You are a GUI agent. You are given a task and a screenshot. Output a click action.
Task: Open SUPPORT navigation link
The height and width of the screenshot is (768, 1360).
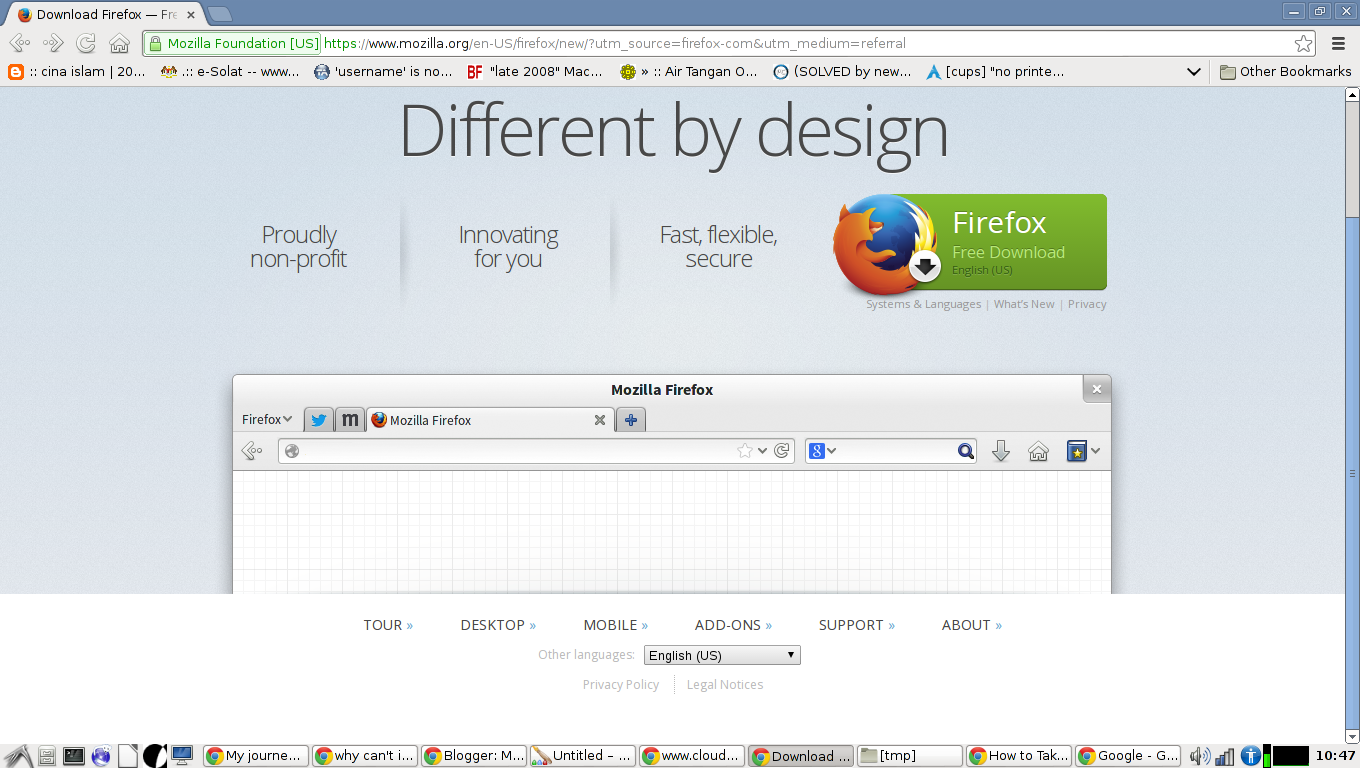click(857, 625)
